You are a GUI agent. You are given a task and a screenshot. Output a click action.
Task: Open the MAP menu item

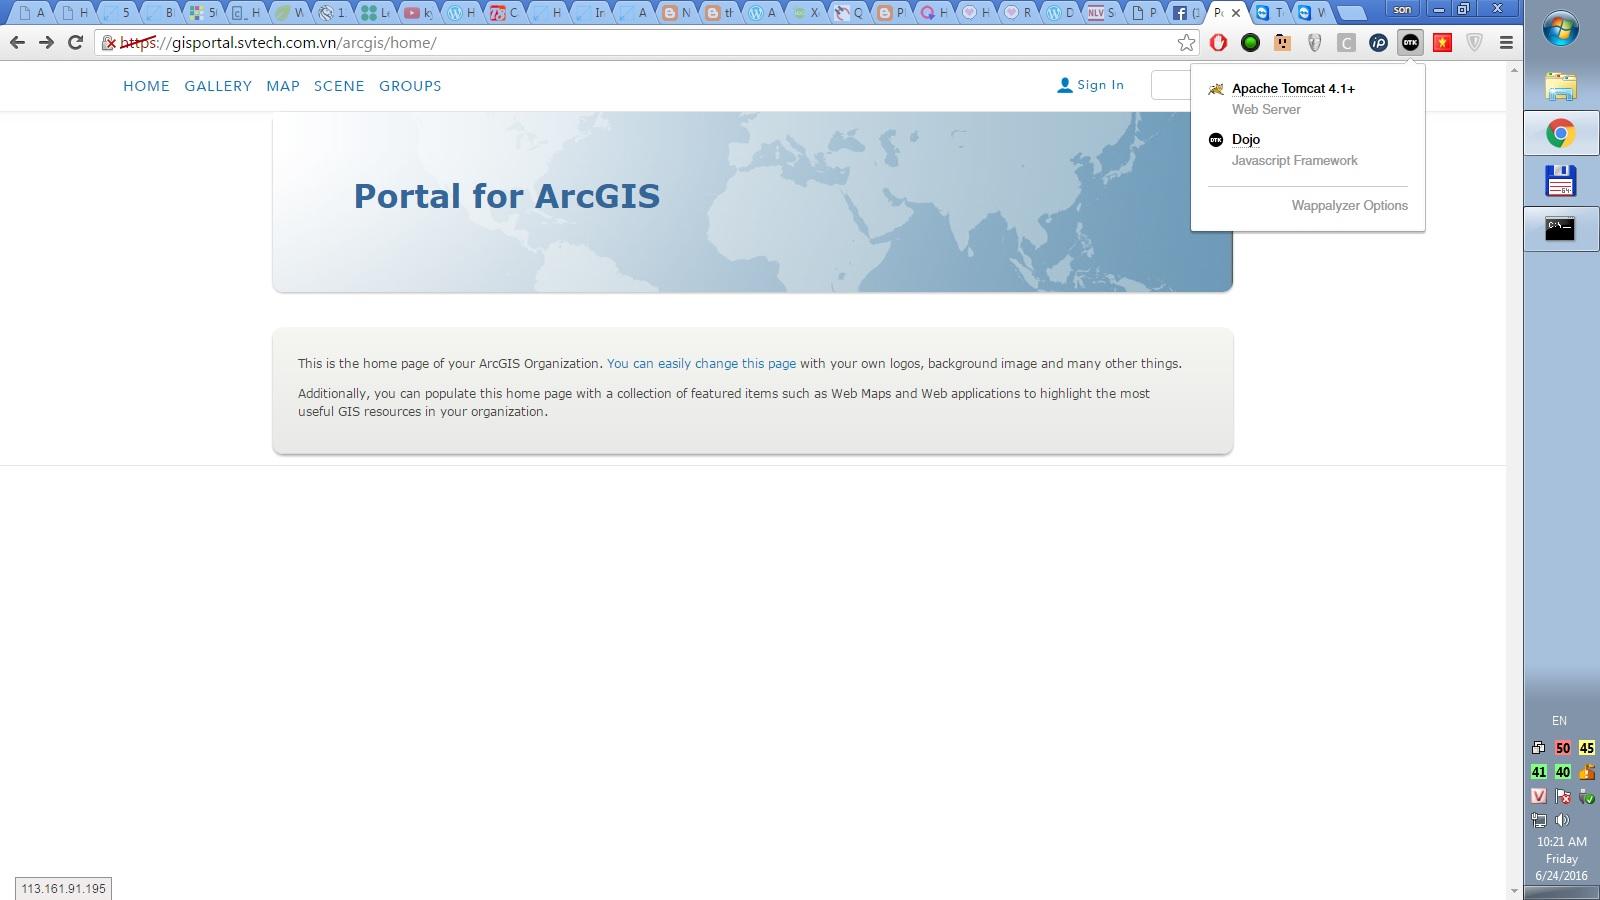(x=283, y=86)
